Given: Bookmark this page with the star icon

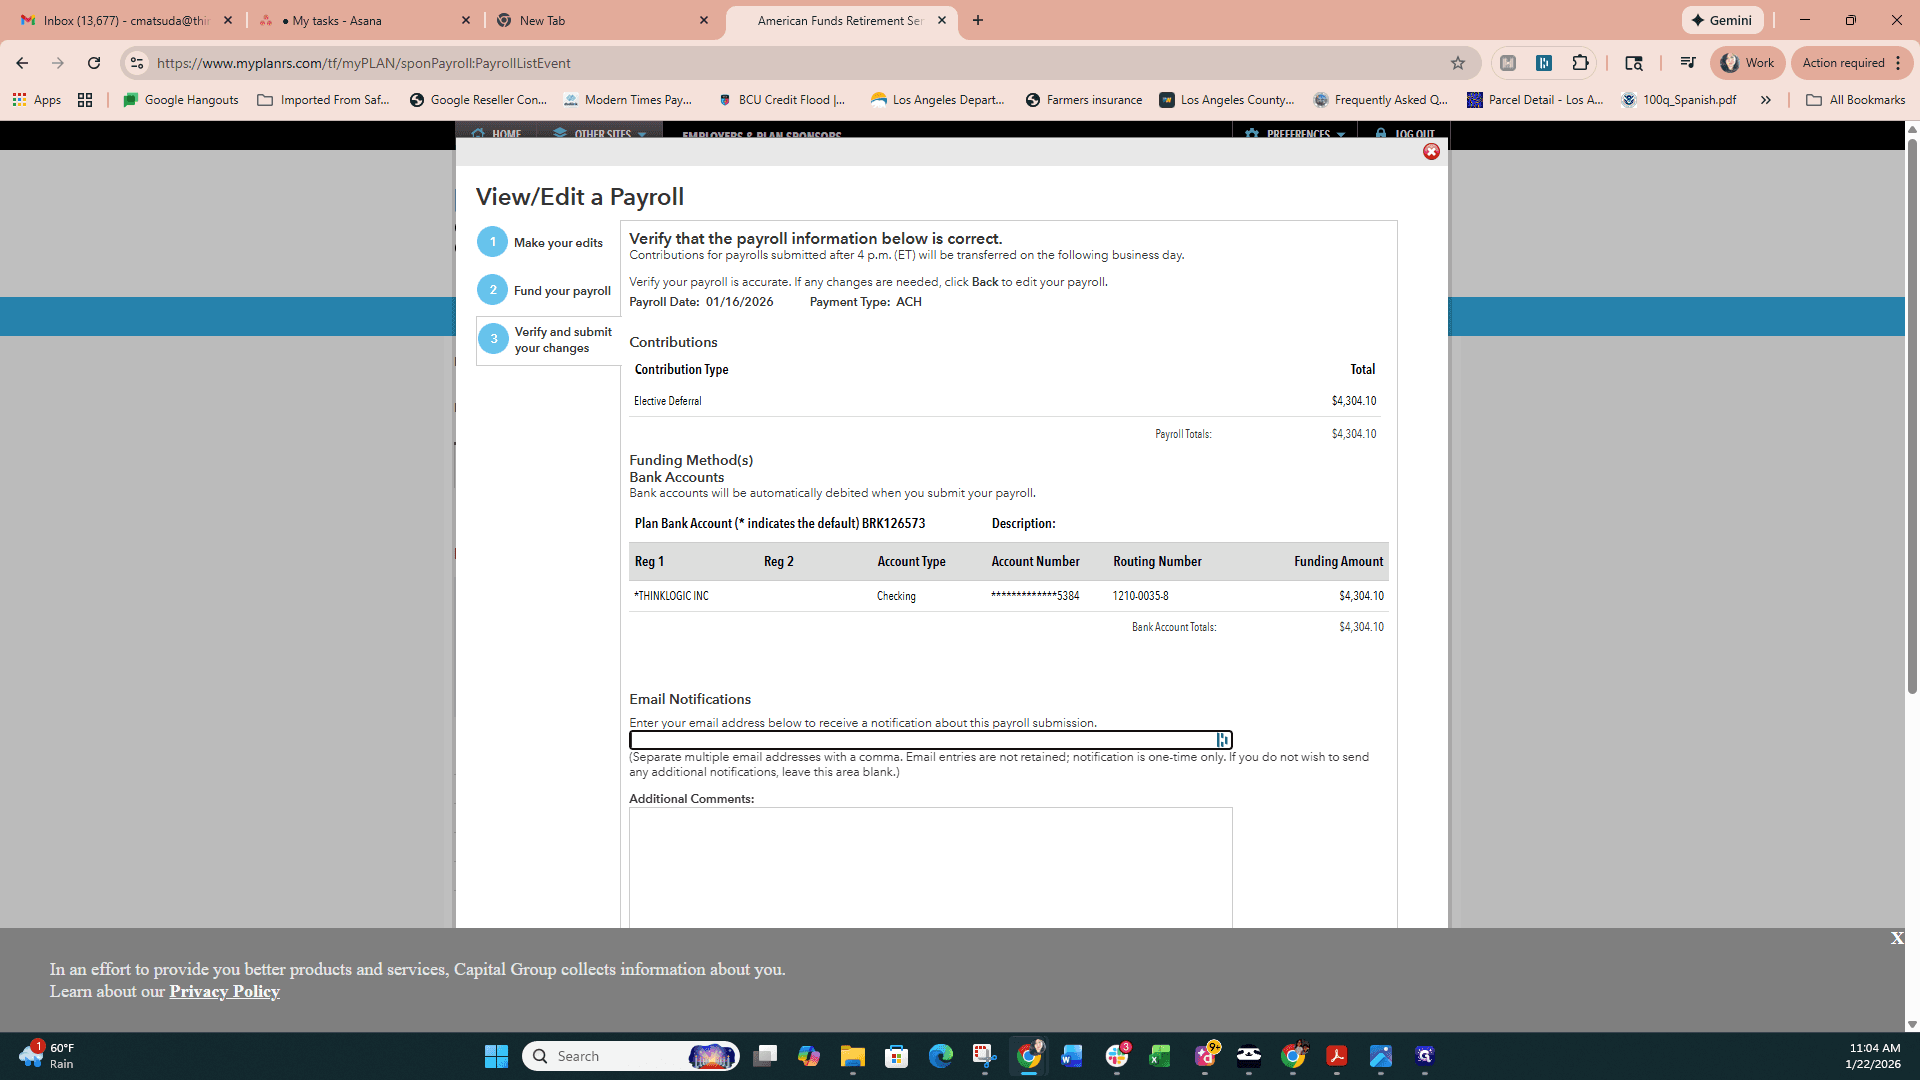Looking at the screenshot, I should (1458, 63).
